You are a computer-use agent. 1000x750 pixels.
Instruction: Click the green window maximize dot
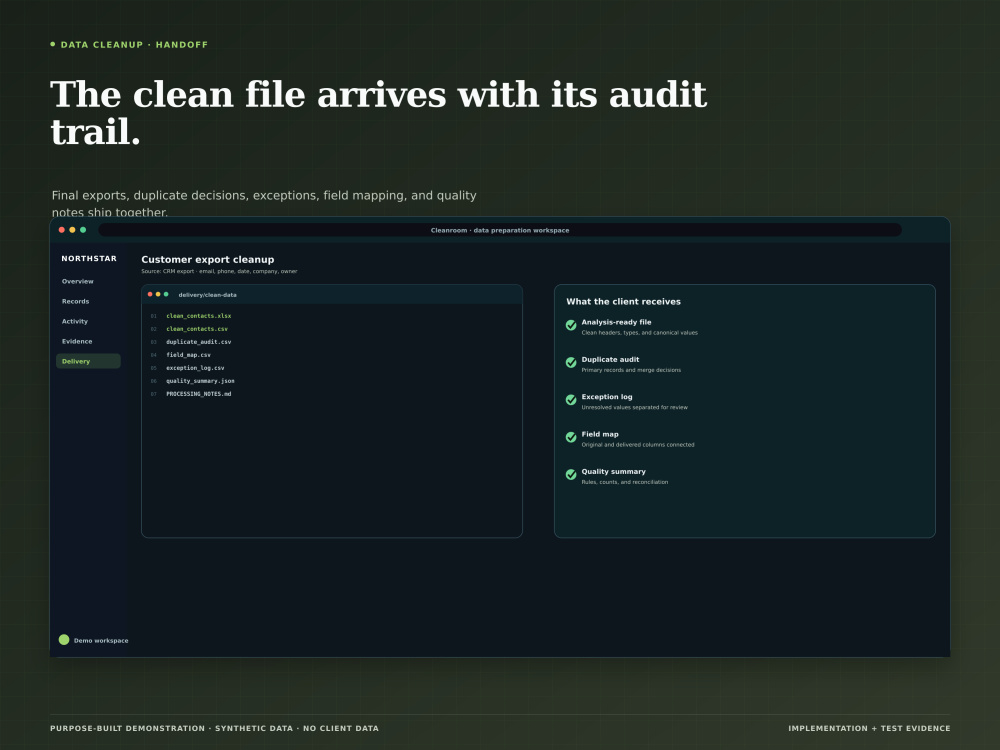coord(83,230)
